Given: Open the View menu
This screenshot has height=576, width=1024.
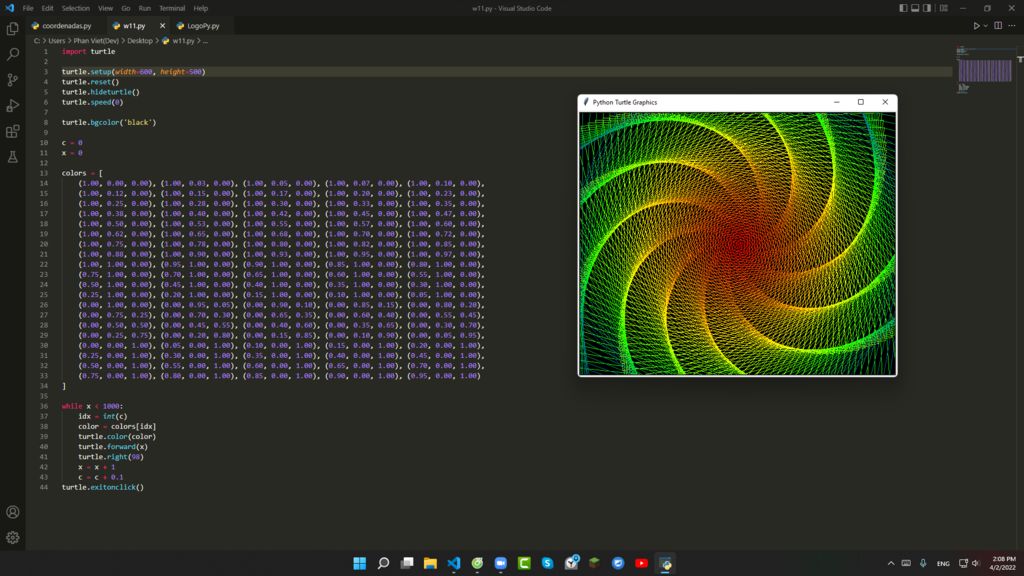Looking at the screenshot, I should tap(105, 8).
